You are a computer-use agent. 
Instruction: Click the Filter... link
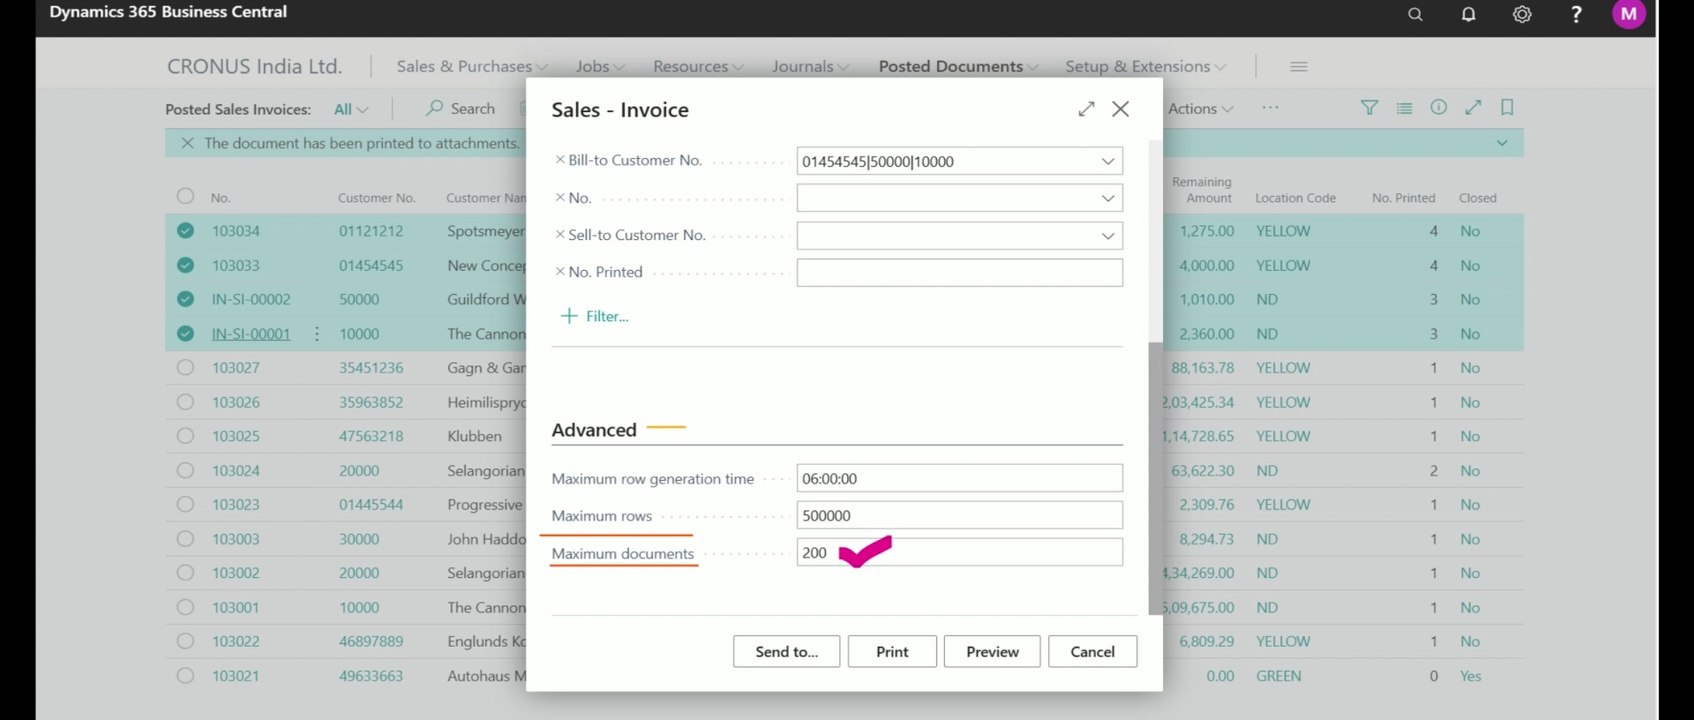[607, 316]
